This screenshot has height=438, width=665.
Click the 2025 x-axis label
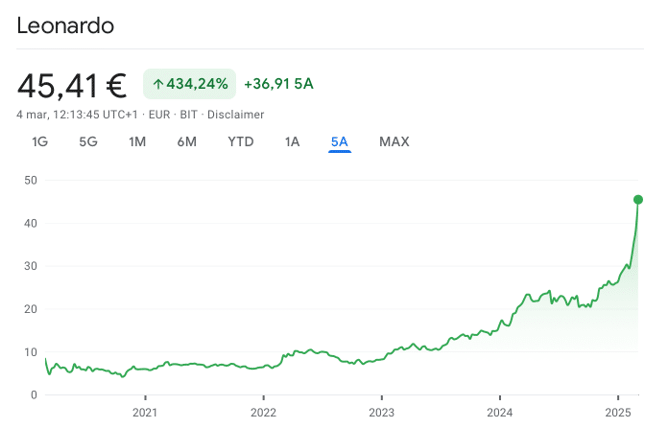click(618, 413)
